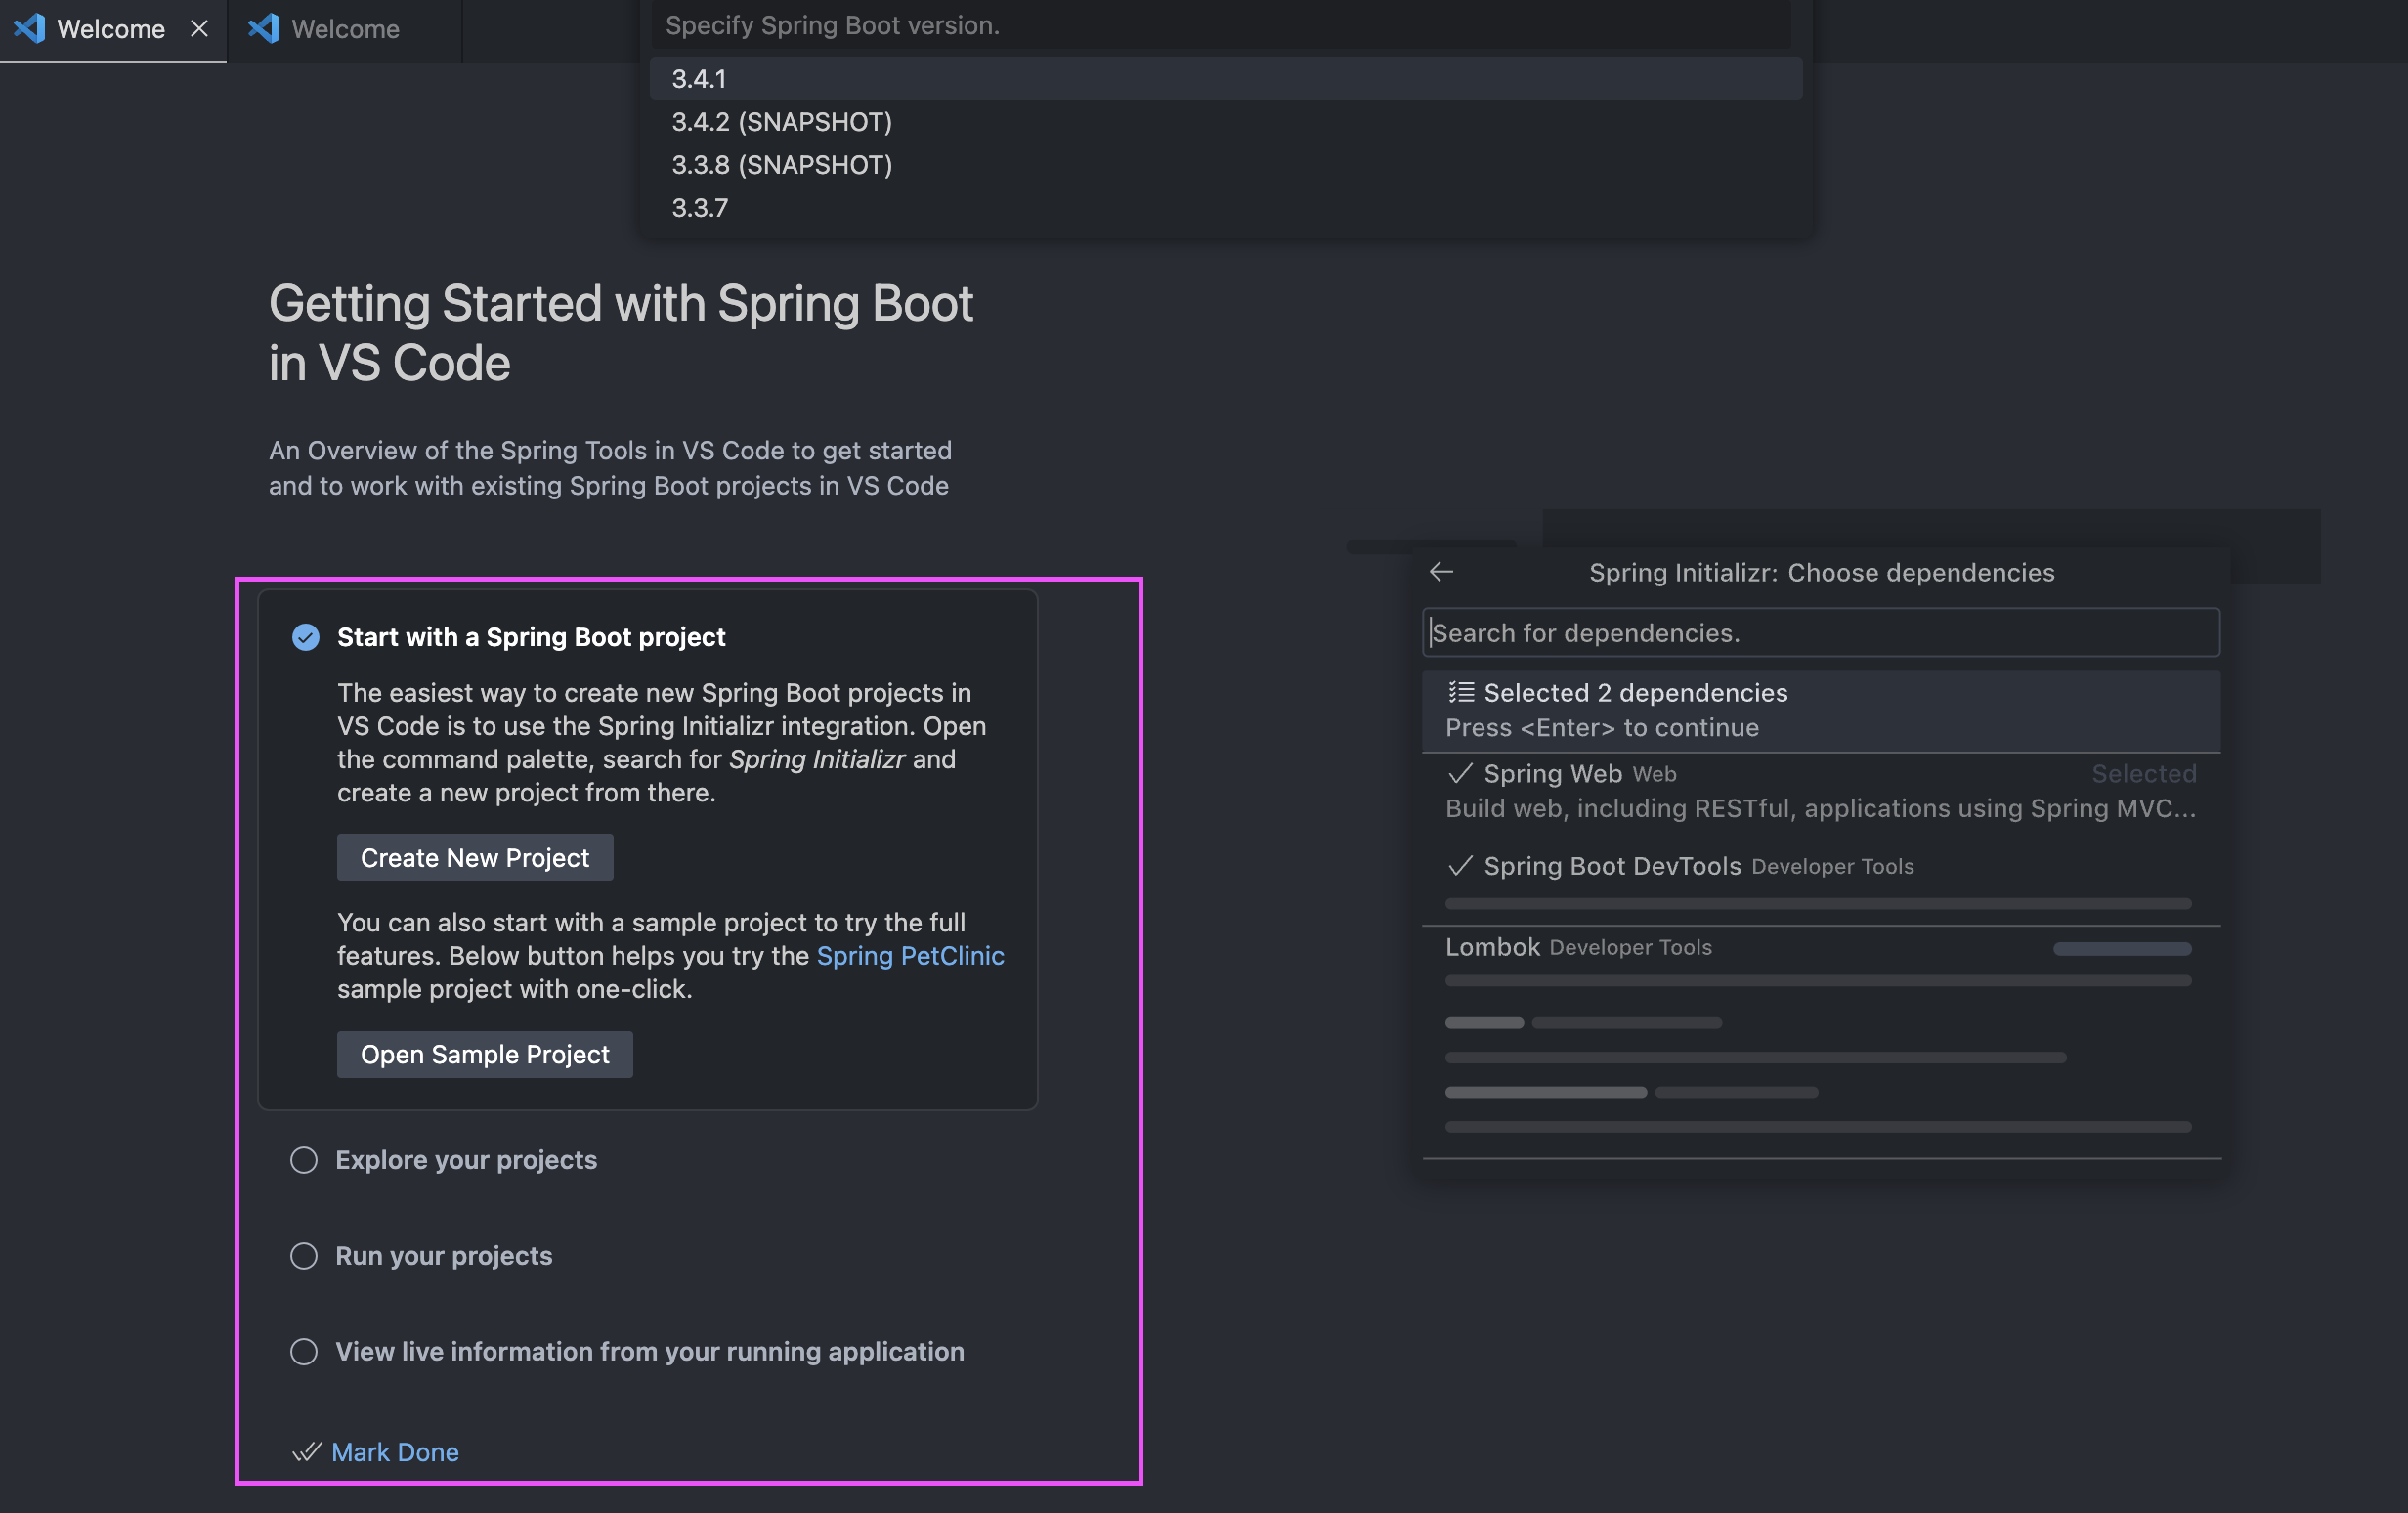Click the Selected 2 dependencies row
The image size is (2408, 1513).
1821,711
